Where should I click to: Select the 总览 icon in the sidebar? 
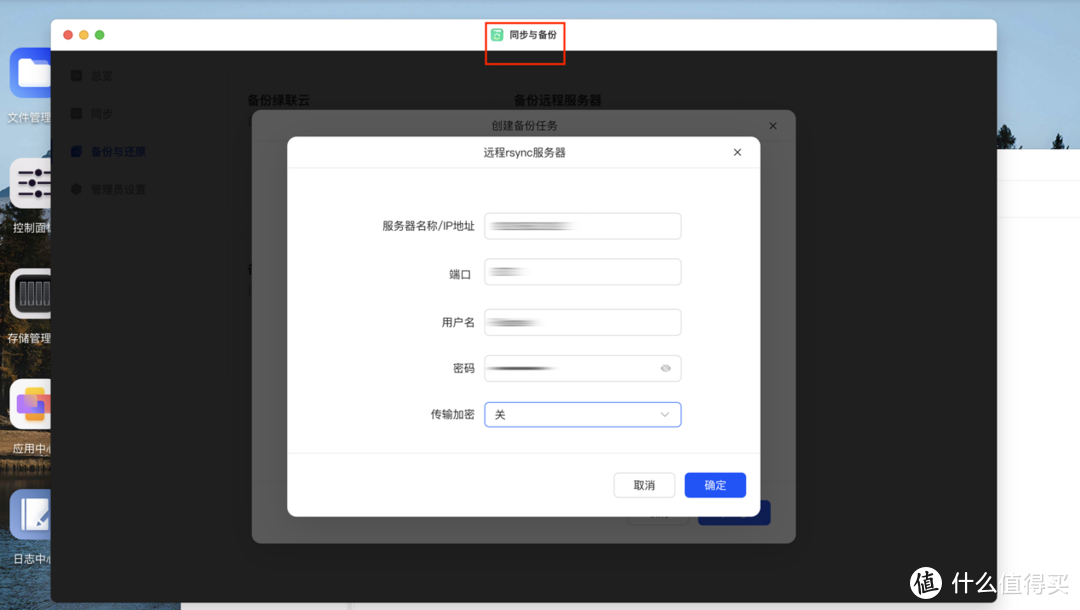click(x=78, y=75)
